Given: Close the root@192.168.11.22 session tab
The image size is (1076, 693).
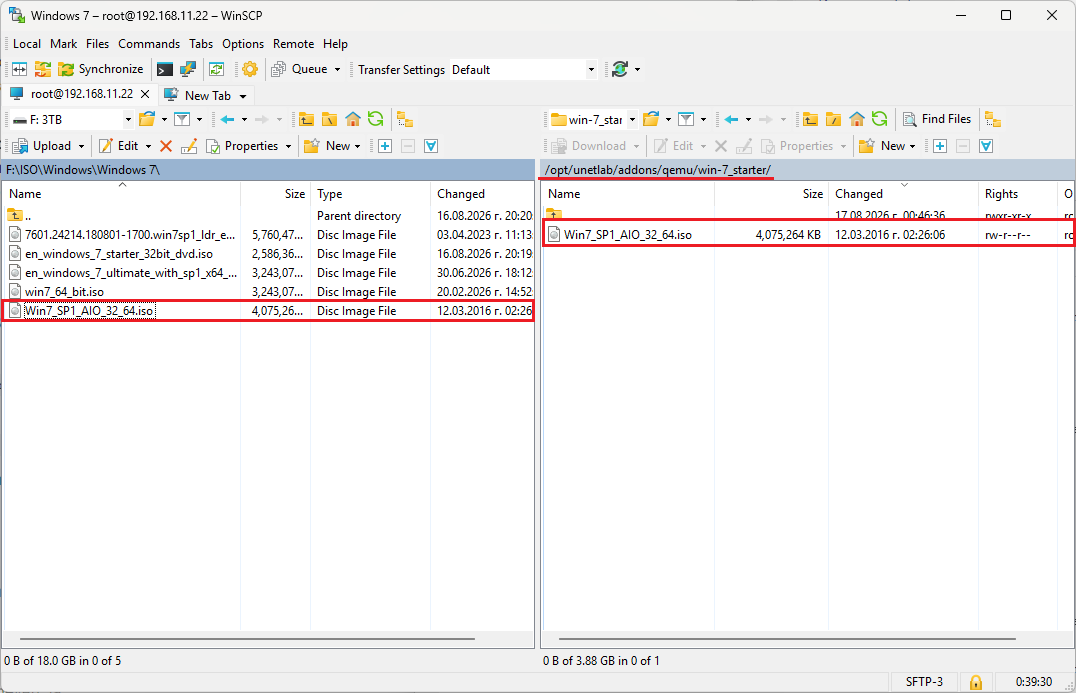Looking at the screenshot, I should click(x=145, y=94).
